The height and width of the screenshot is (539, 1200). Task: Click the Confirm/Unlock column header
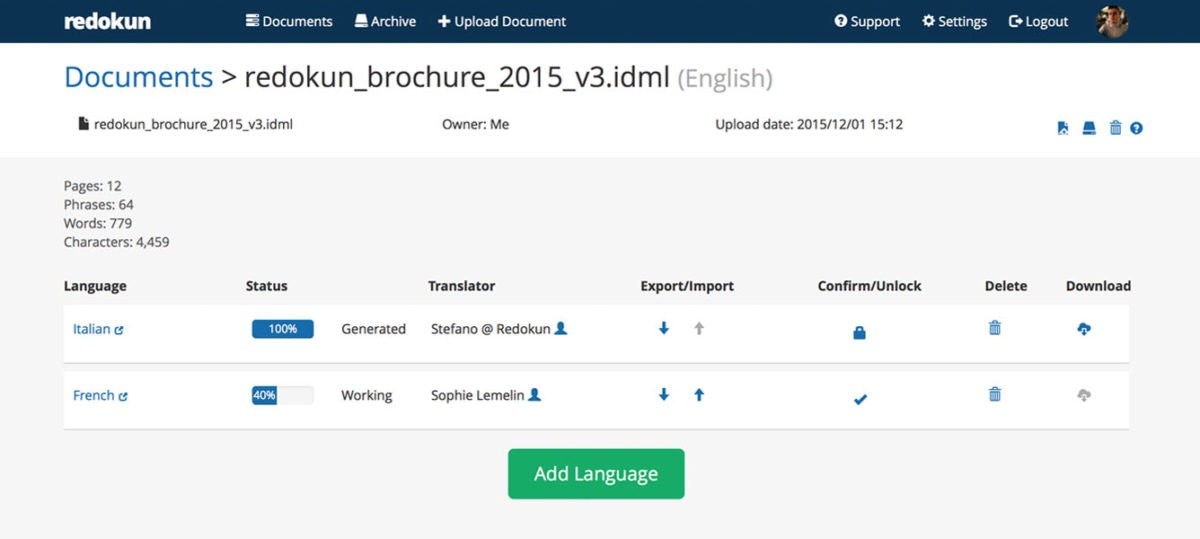pos(869,286)
